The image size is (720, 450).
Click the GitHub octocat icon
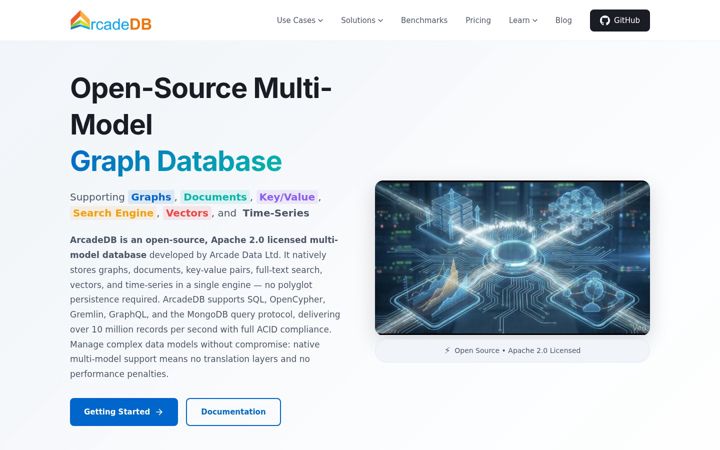(605, 20)
